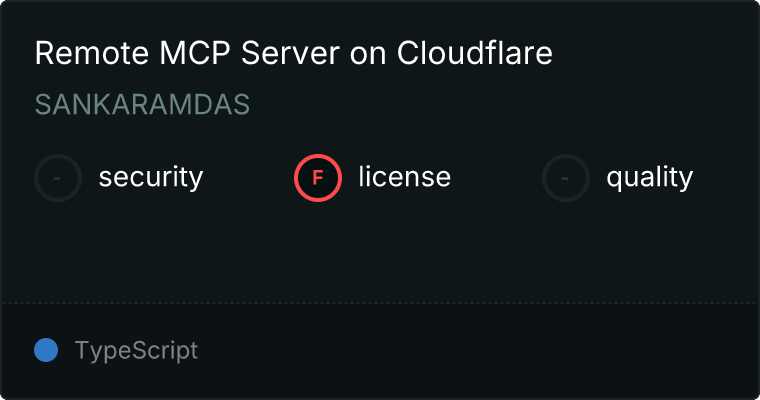Viewport: 760px width, 400px height.
Task: Click the dashed divider above TypeScript
Action: [x=380, y=302]
